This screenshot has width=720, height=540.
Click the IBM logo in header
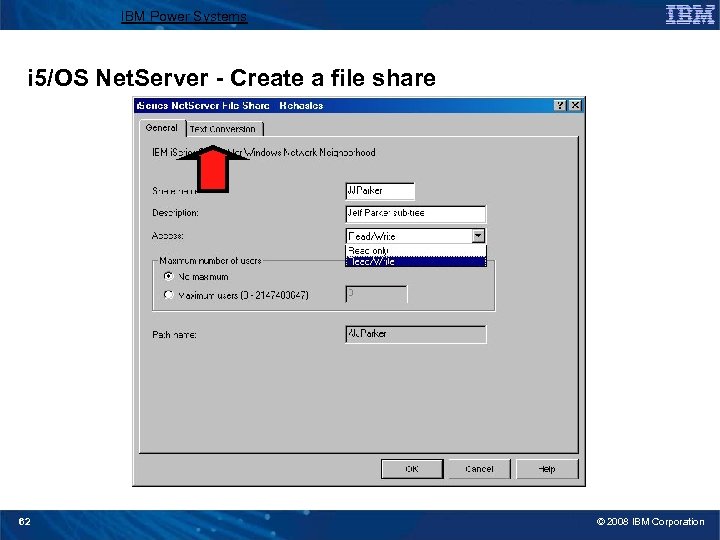click(690, 15)
